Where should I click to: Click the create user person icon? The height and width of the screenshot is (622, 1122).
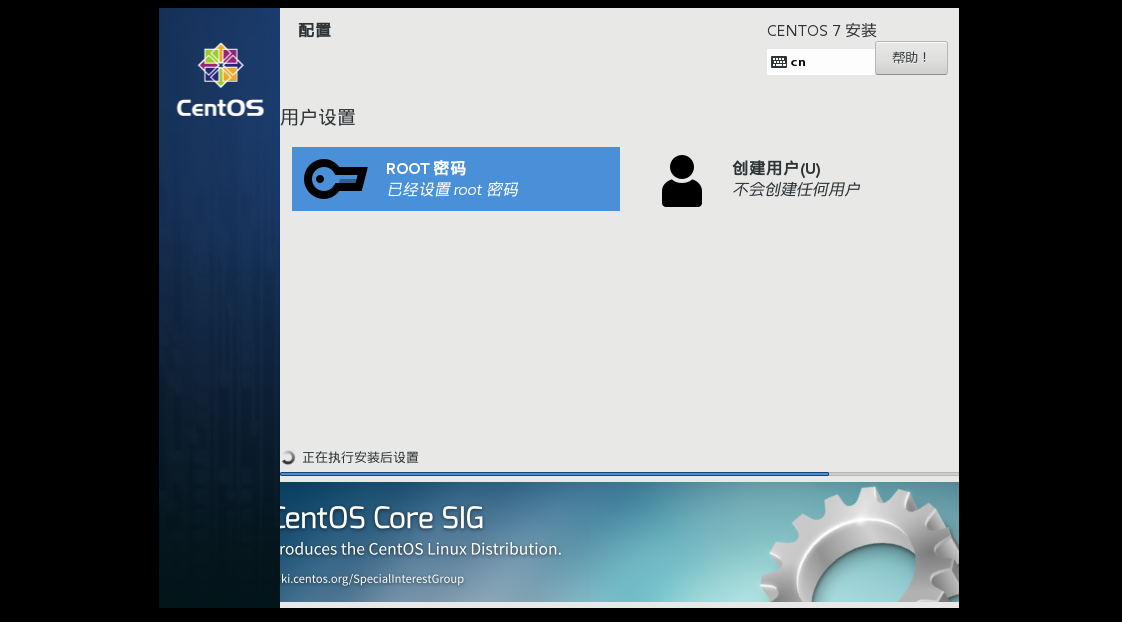point(681,181)
